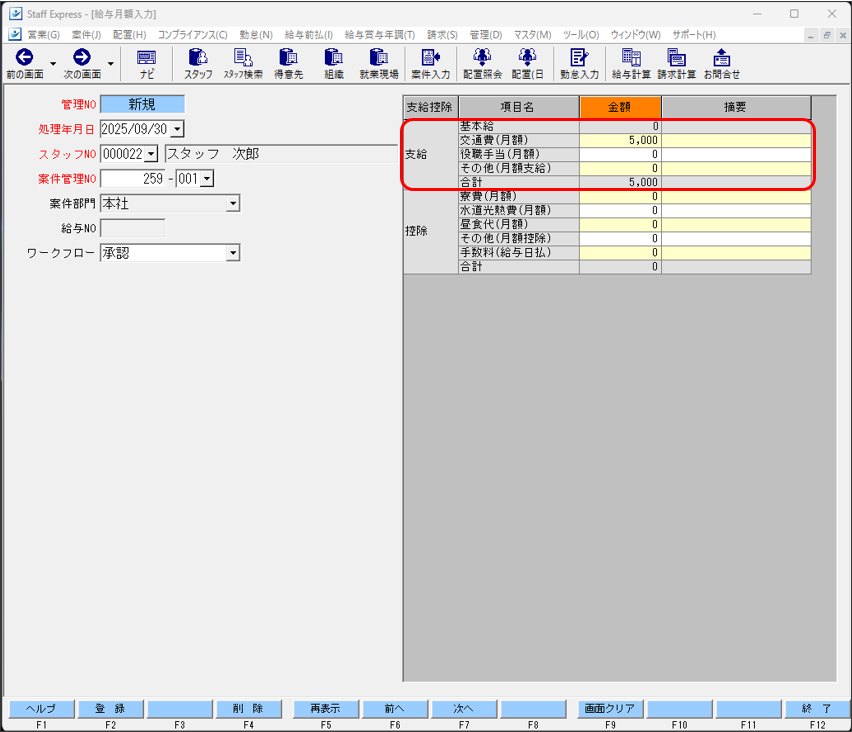Open the お問合せ toolbar icon

[721, 63]
